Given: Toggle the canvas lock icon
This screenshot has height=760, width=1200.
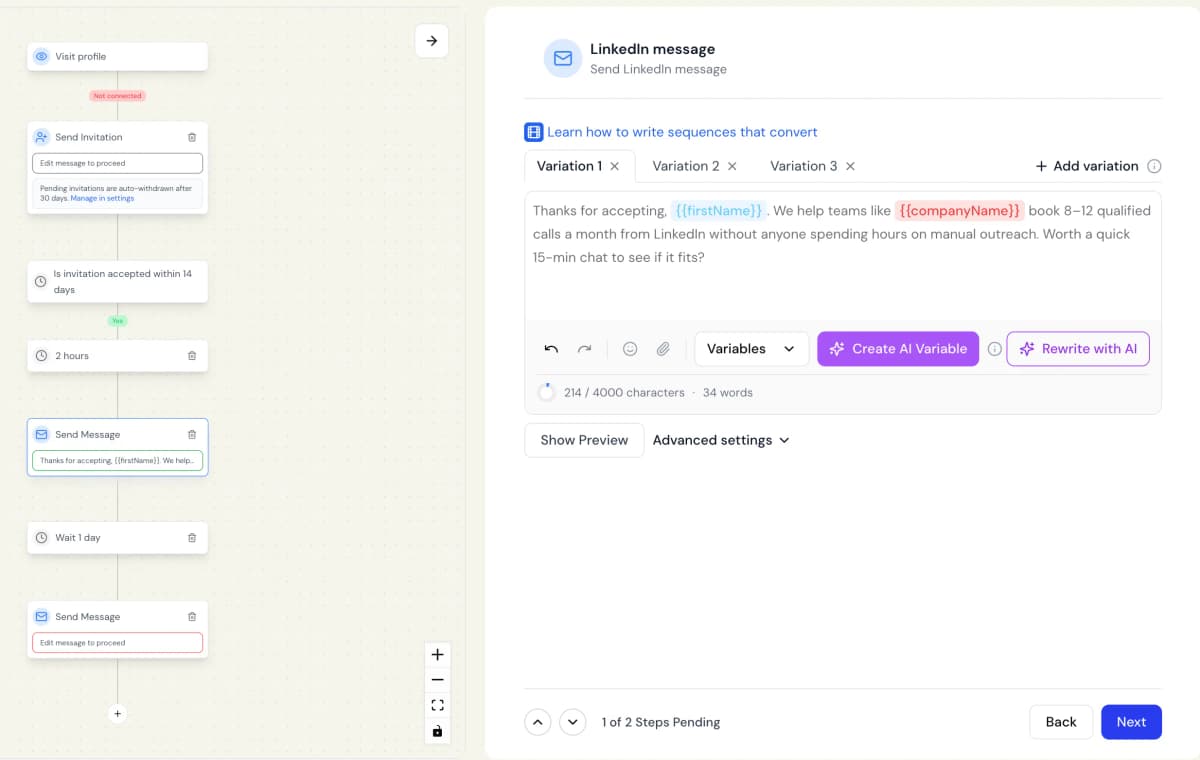Looking at the screenshot, I should coord(437,731).
